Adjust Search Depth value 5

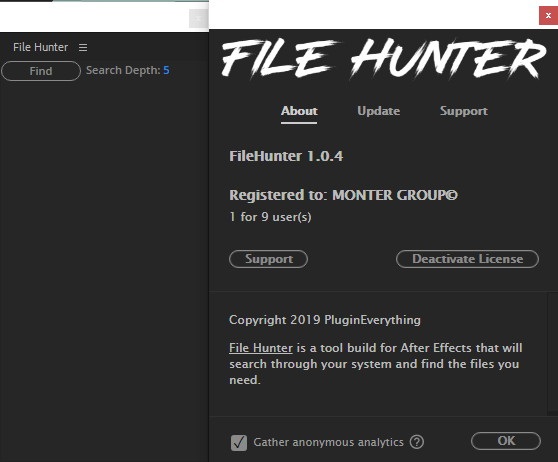pos(166,70)
